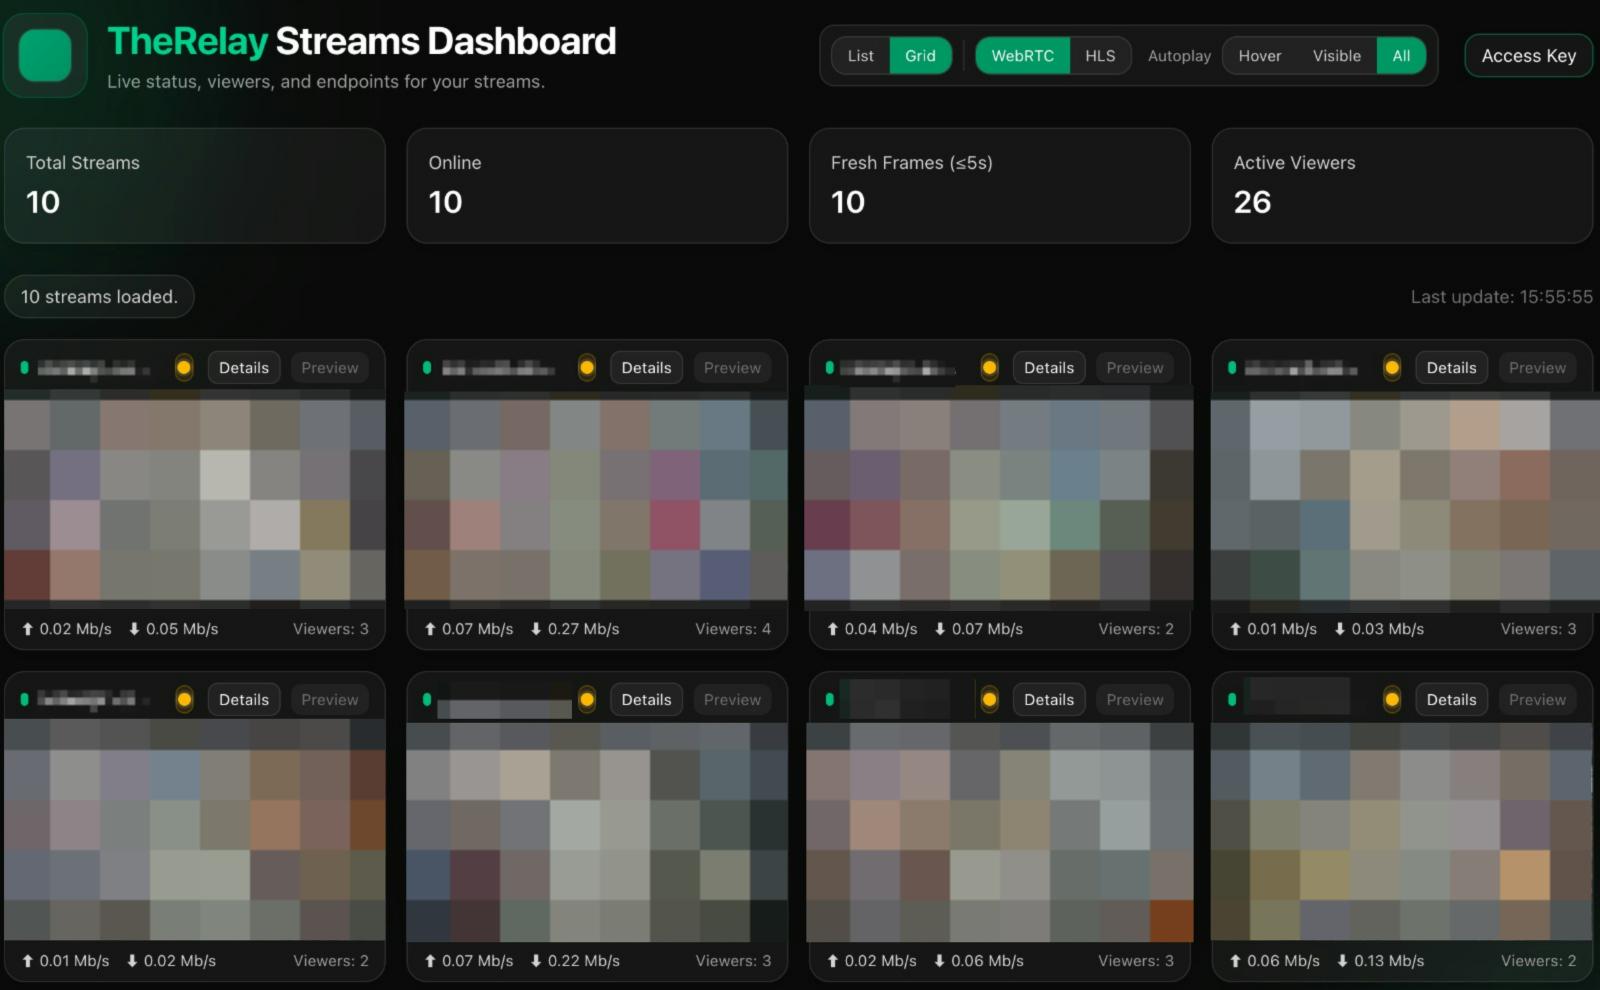Click yellow status icon on the 0.22 Mb/s download stream
The height and width of the screenshot is (990, 1600).
pyautogui.click(x=587, y=700)
